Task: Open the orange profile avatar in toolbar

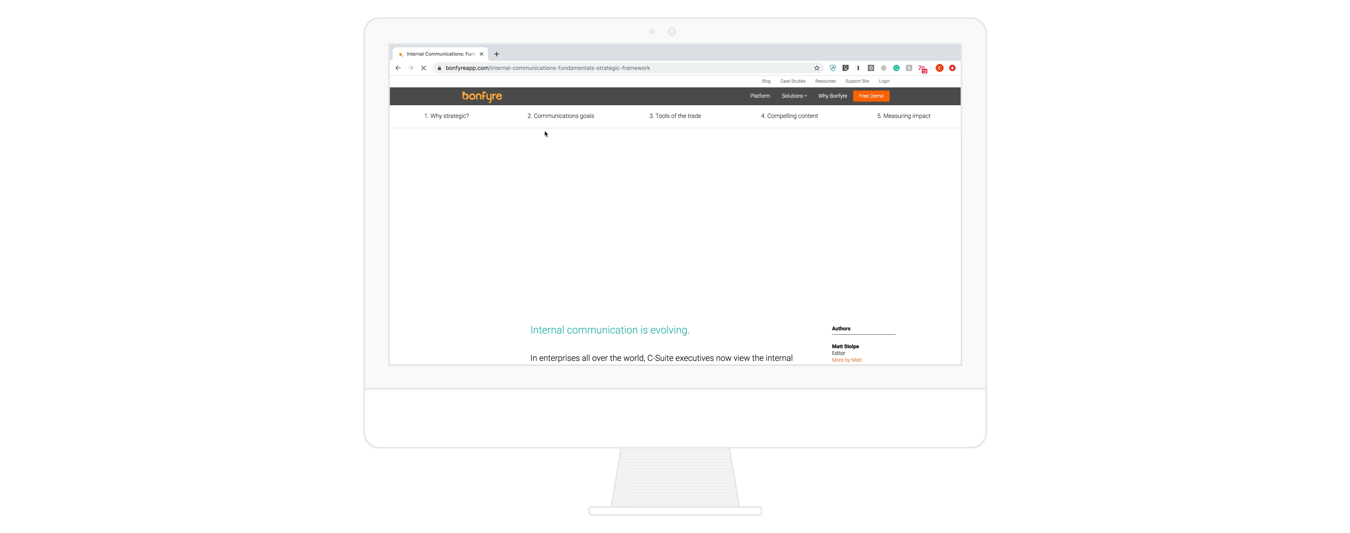Action: click(x=939, y=68)
